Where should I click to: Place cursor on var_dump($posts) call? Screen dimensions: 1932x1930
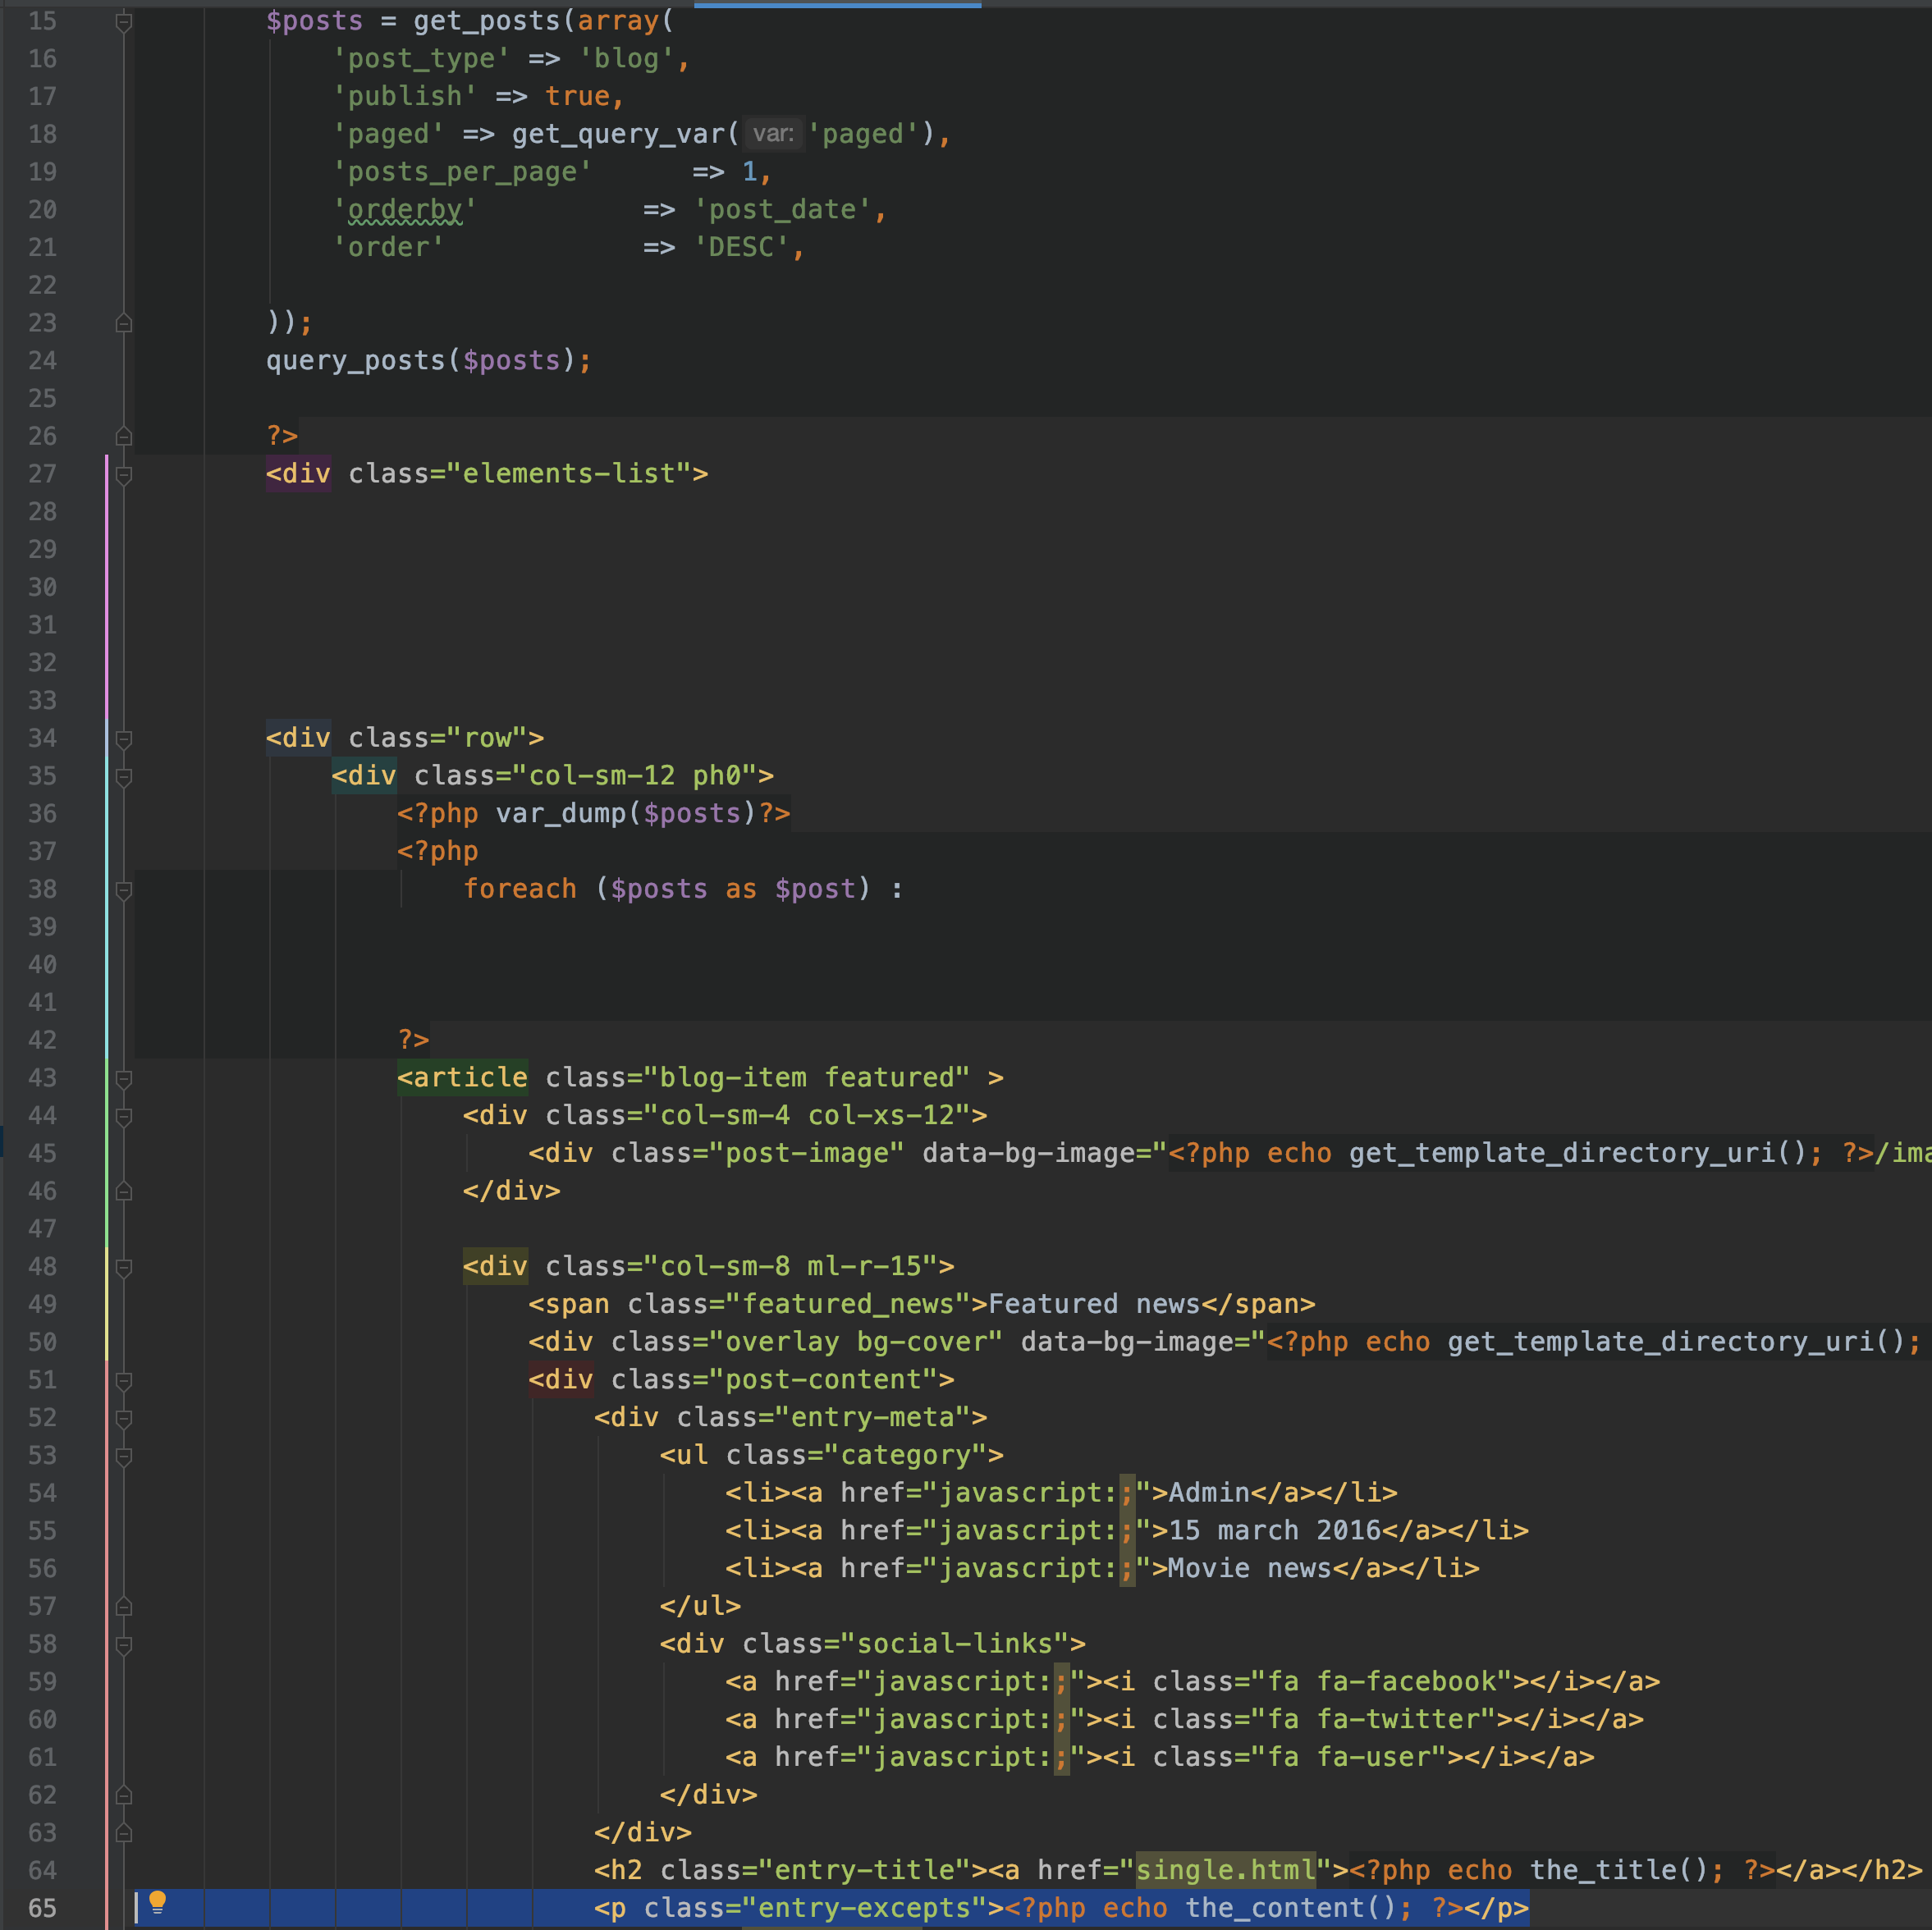tap(560, 814)
